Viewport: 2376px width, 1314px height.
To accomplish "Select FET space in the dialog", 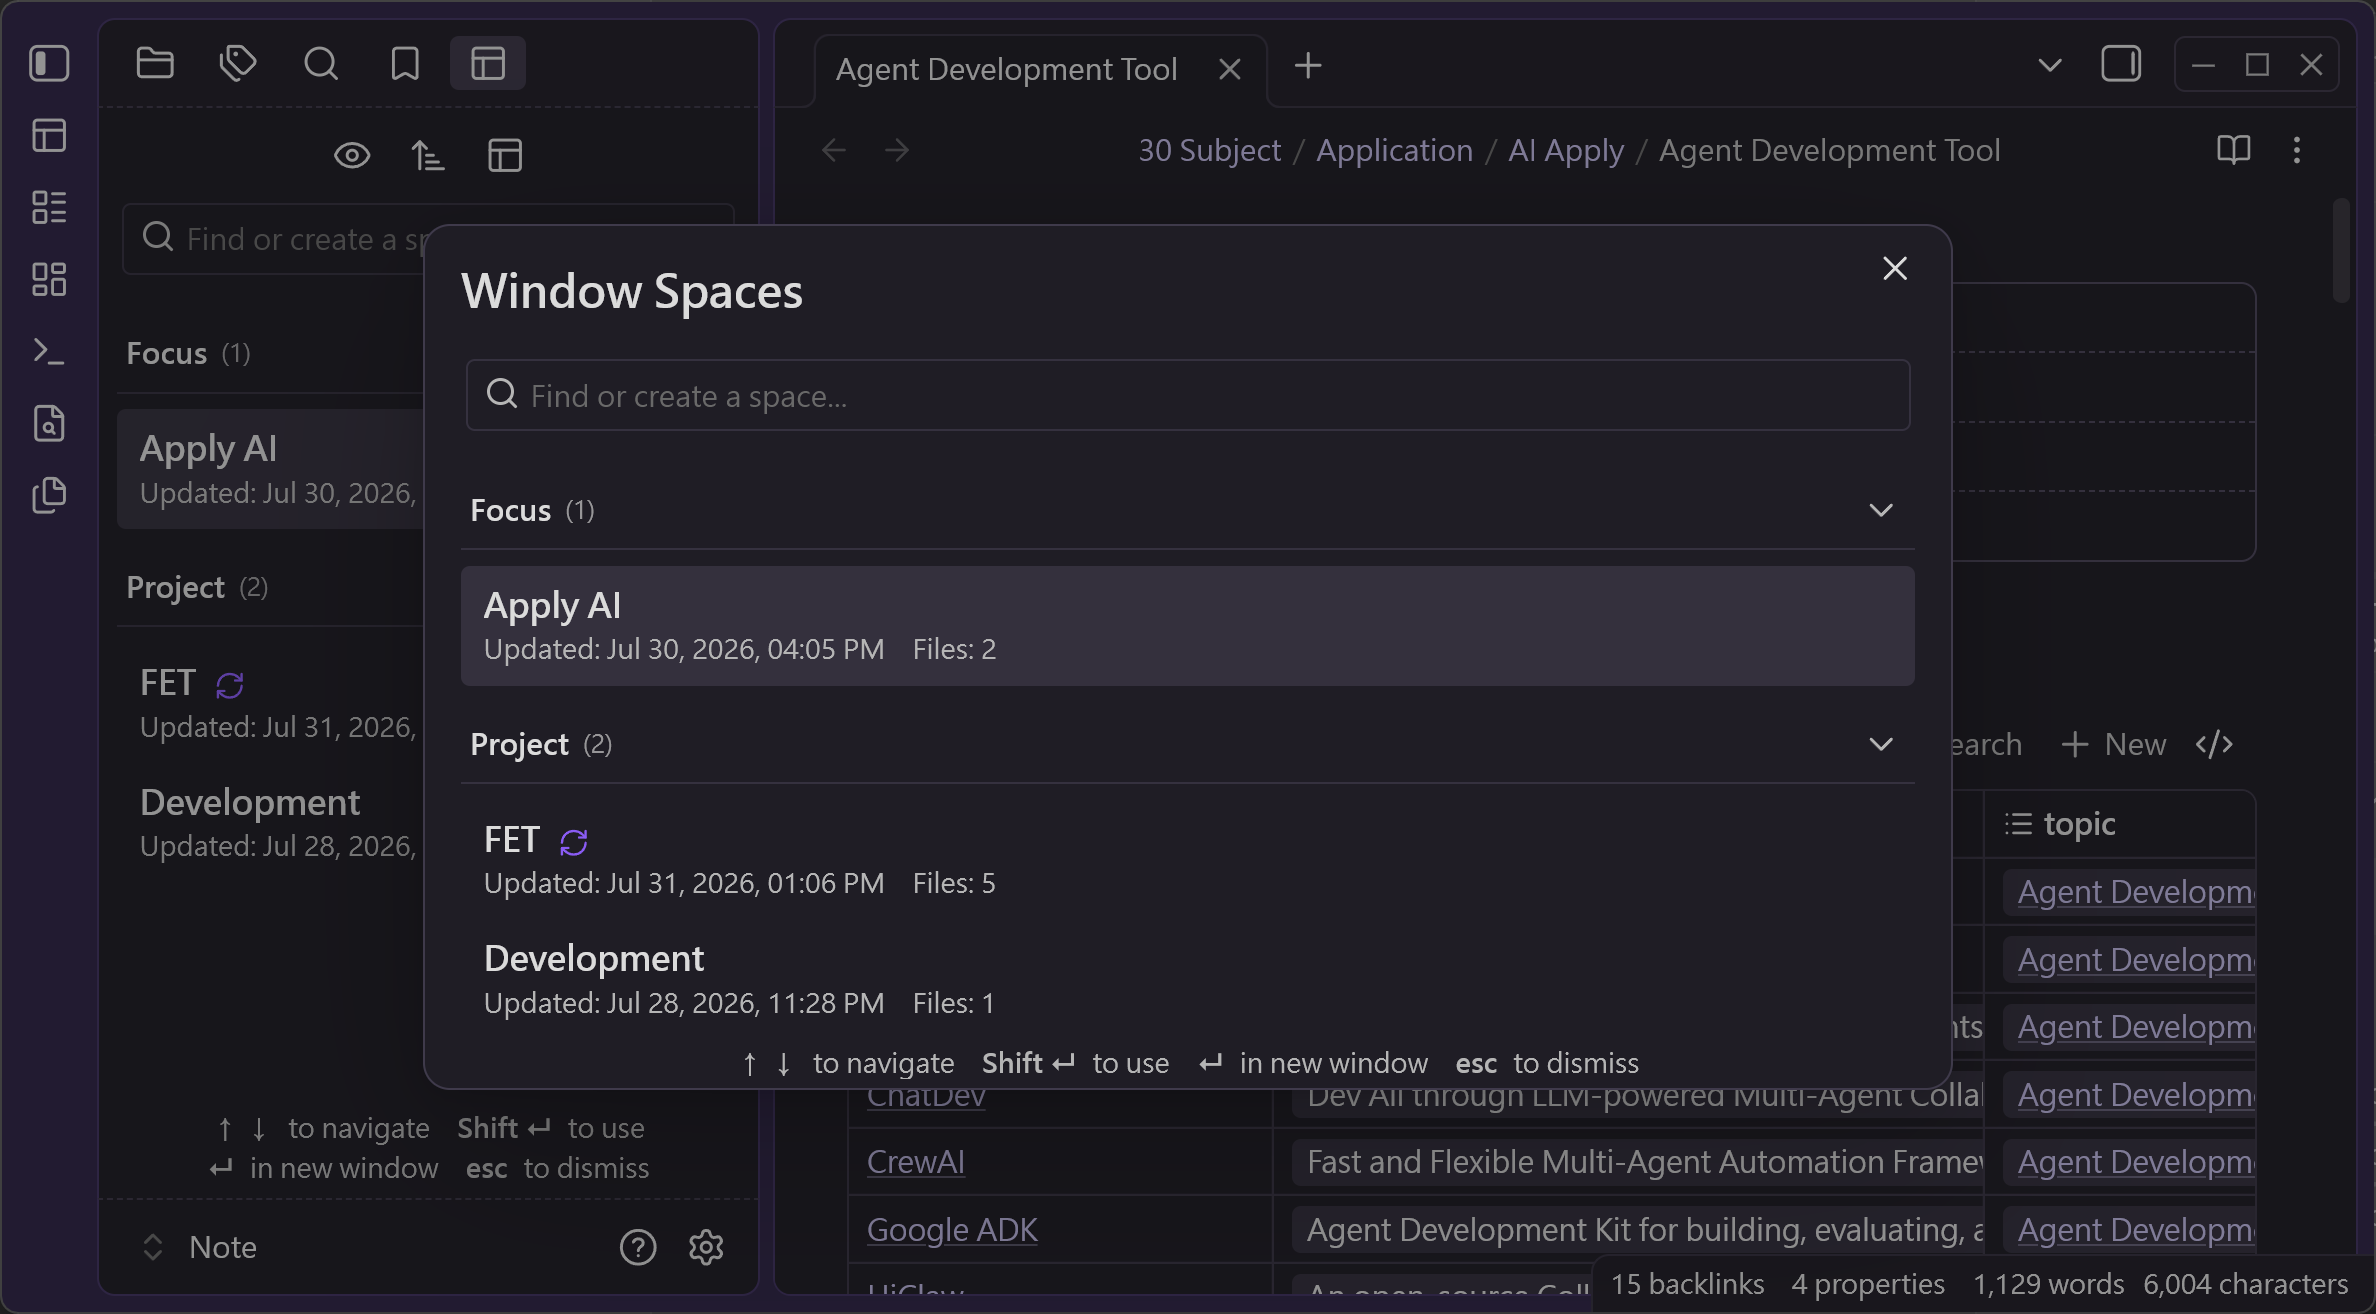I will click(x=1188, y=860).
